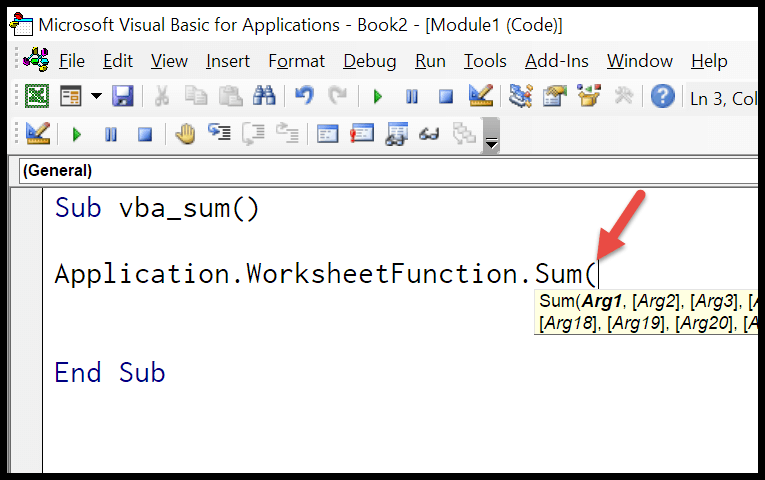765x480 pixels.
Task: Click the Debug toolbar Reset stop icon
Action: click(145, 134)
